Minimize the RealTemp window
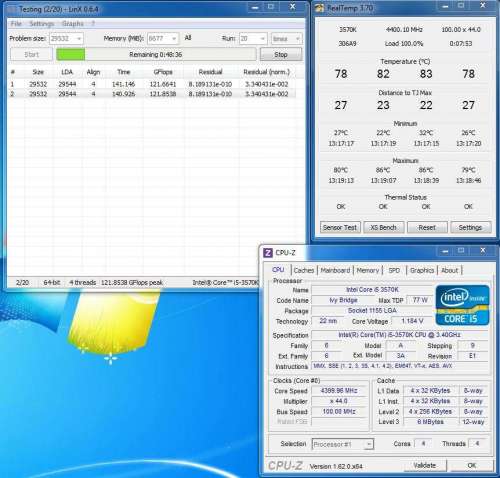This screenshot has width=500, height=478. (445, 6)
